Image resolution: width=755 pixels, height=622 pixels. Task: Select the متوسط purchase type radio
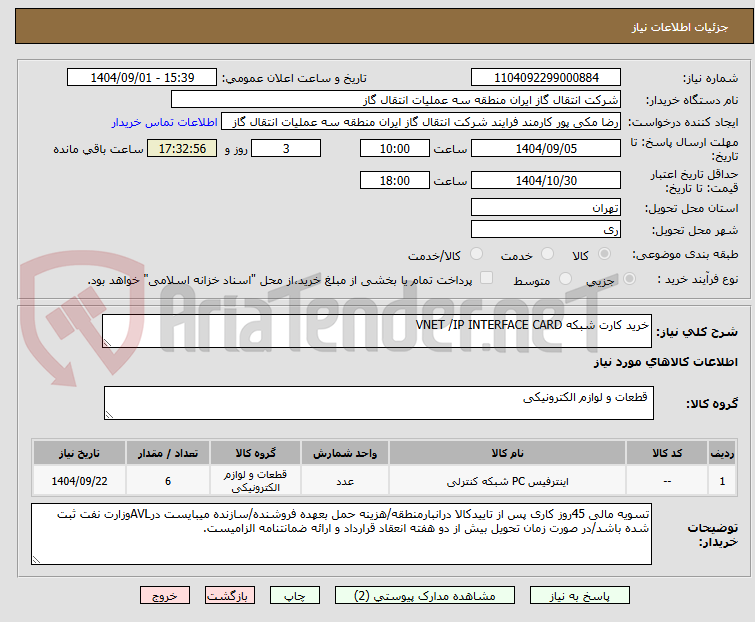pyautogui.click(x=565, y=279)
